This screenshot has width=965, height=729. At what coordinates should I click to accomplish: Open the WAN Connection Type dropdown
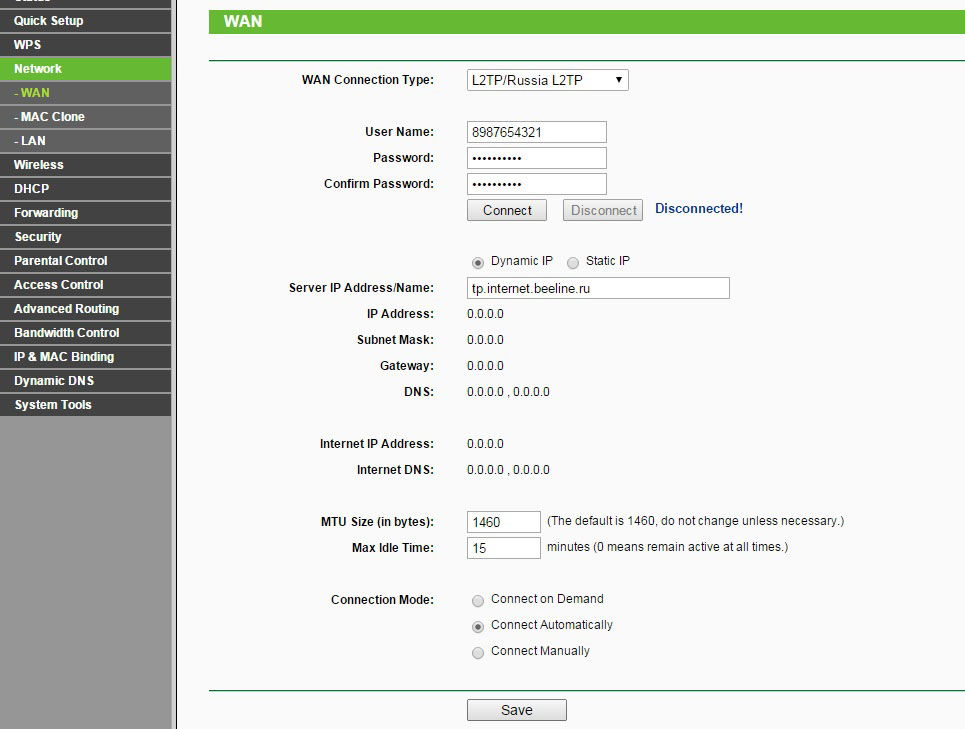click(x=547, y=80)
